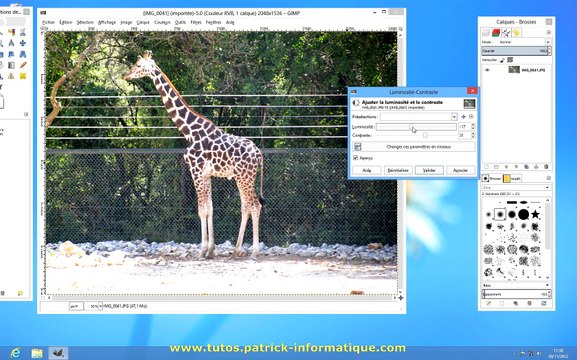This screenshot has height=360, width=577.
Task: Toggle lock pixels brush icon
Action: pyautogui.click(x=503, y=60)
